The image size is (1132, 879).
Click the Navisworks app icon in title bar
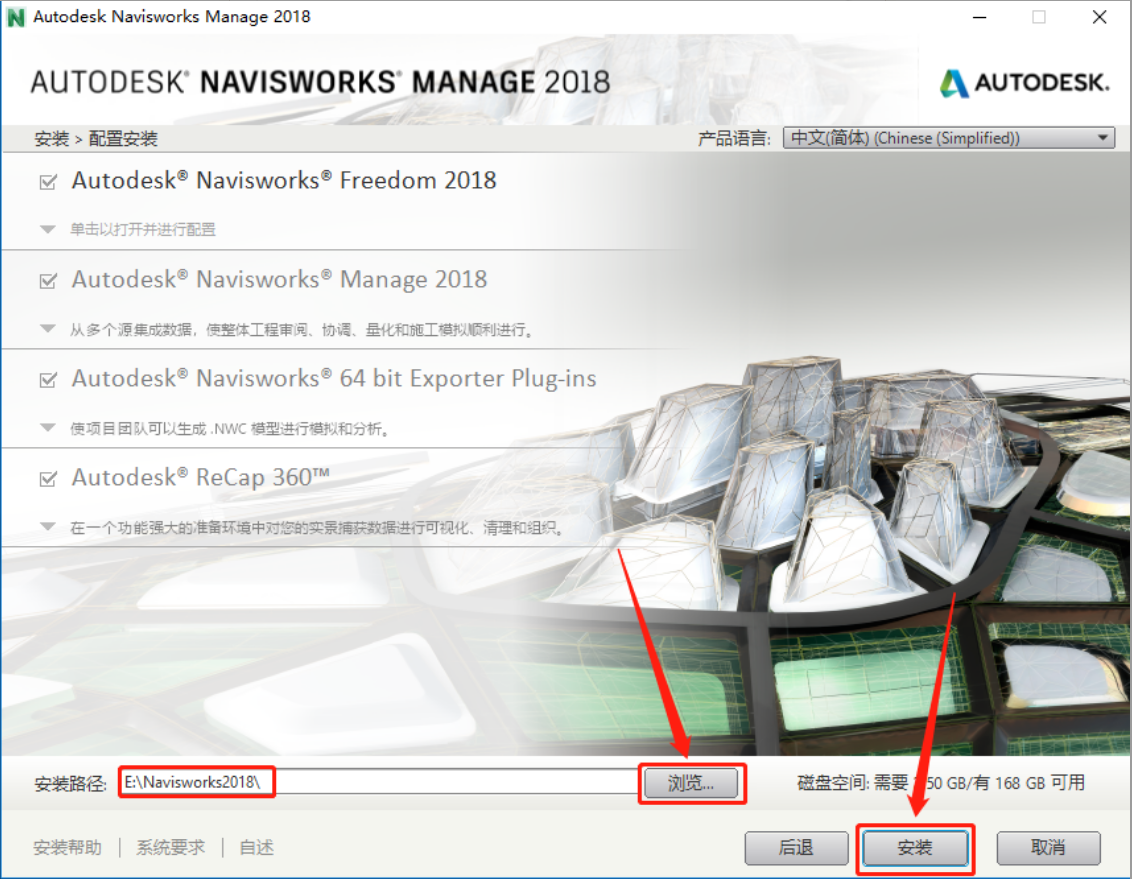tap(16, 17)
